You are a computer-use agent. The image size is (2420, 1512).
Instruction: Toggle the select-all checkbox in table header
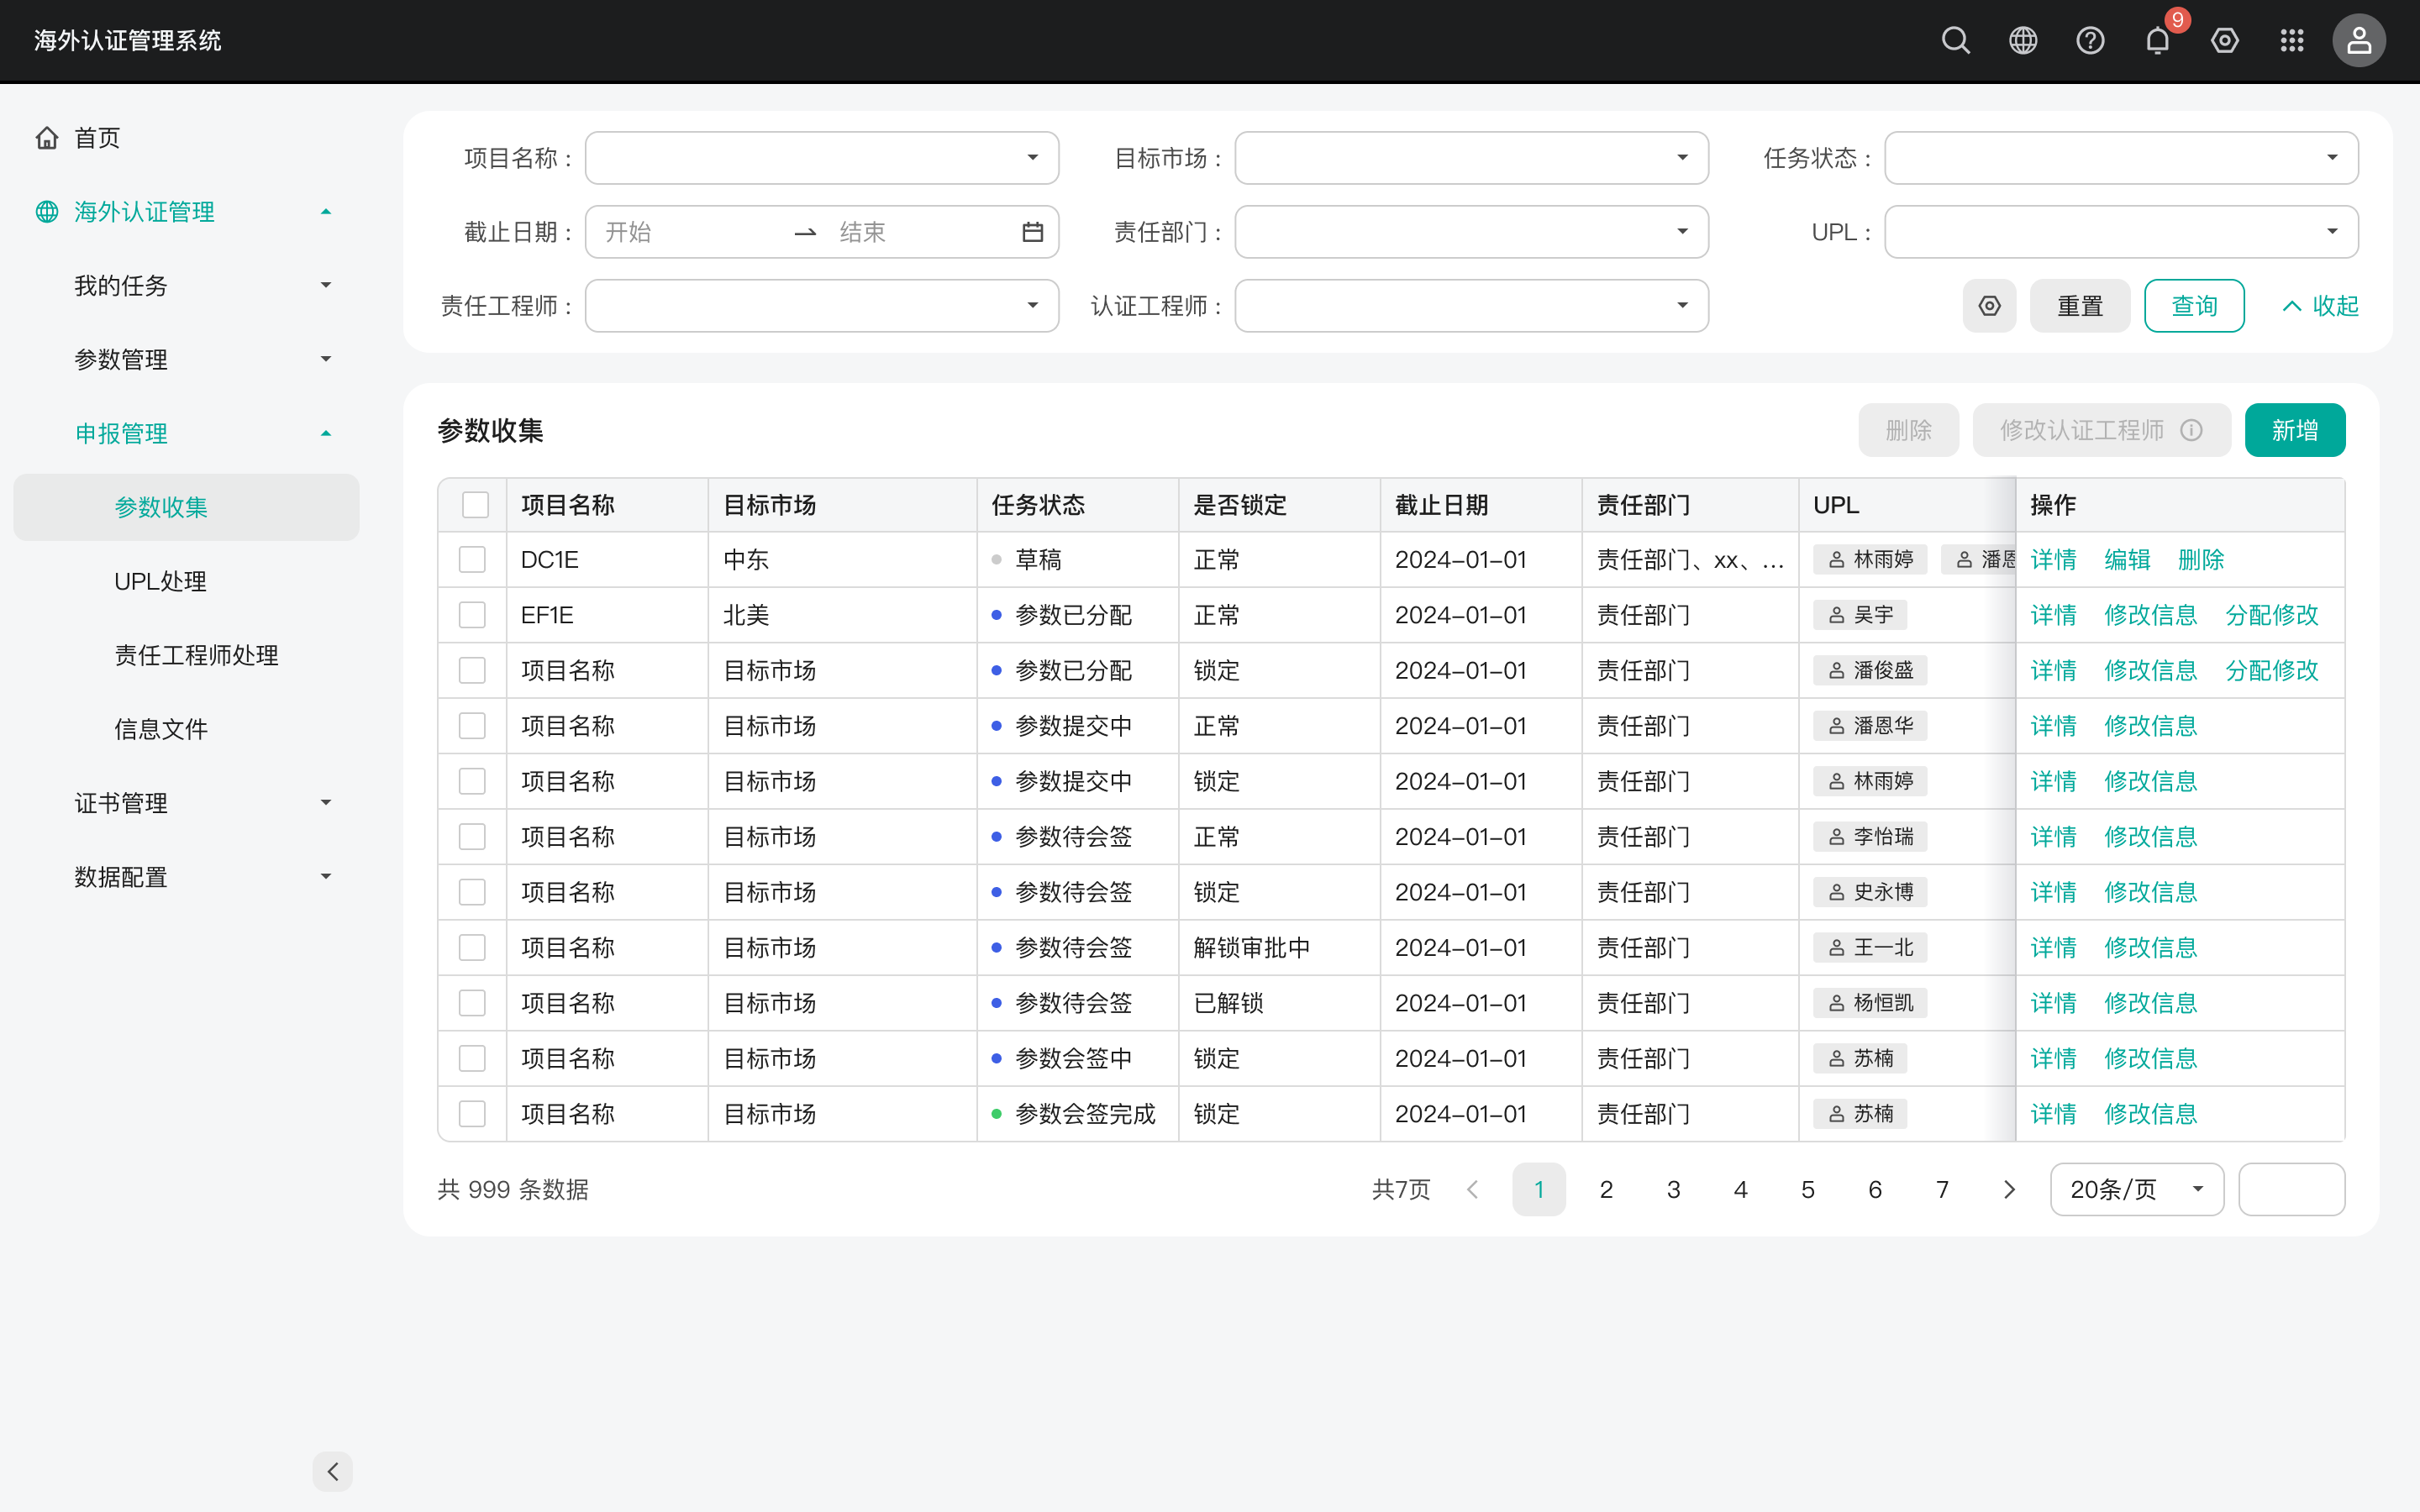point(475,505)
